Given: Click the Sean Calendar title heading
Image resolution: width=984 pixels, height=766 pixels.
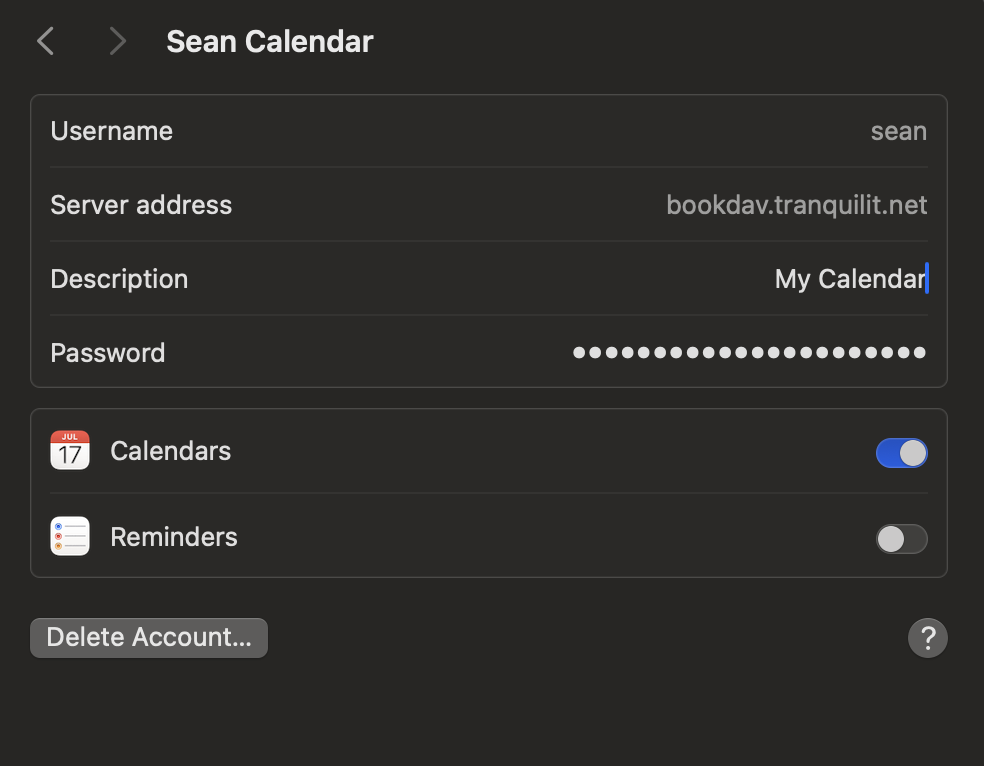Looking at the screenshot, I should pyautogui.click(x=270, y=41).
